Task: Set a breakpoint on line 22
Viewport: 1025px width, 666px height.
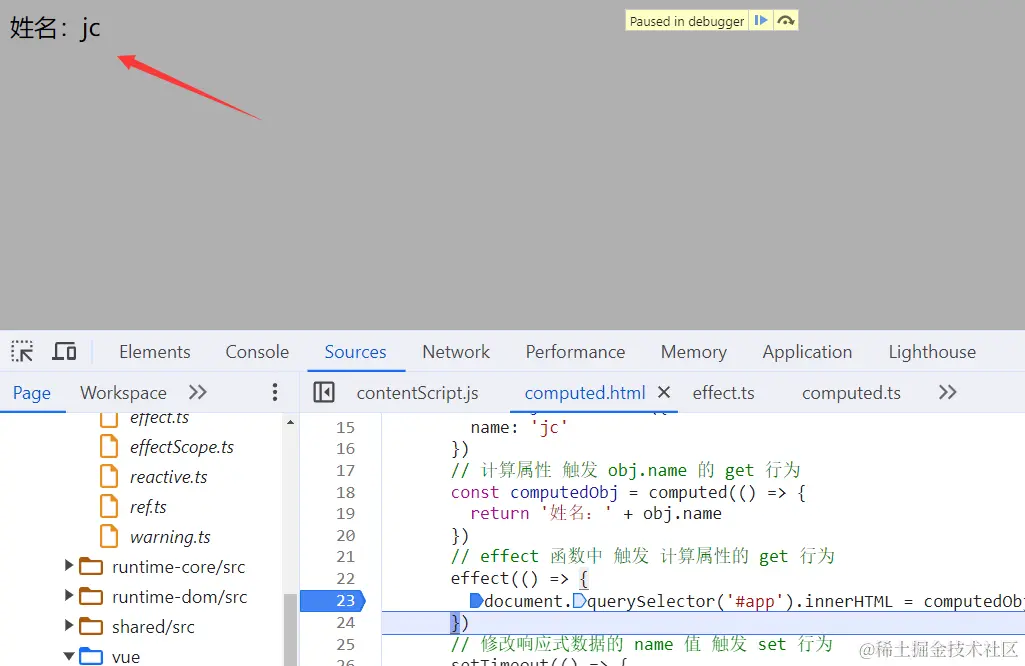Action: pyautogui.click(x=345, y=578)
